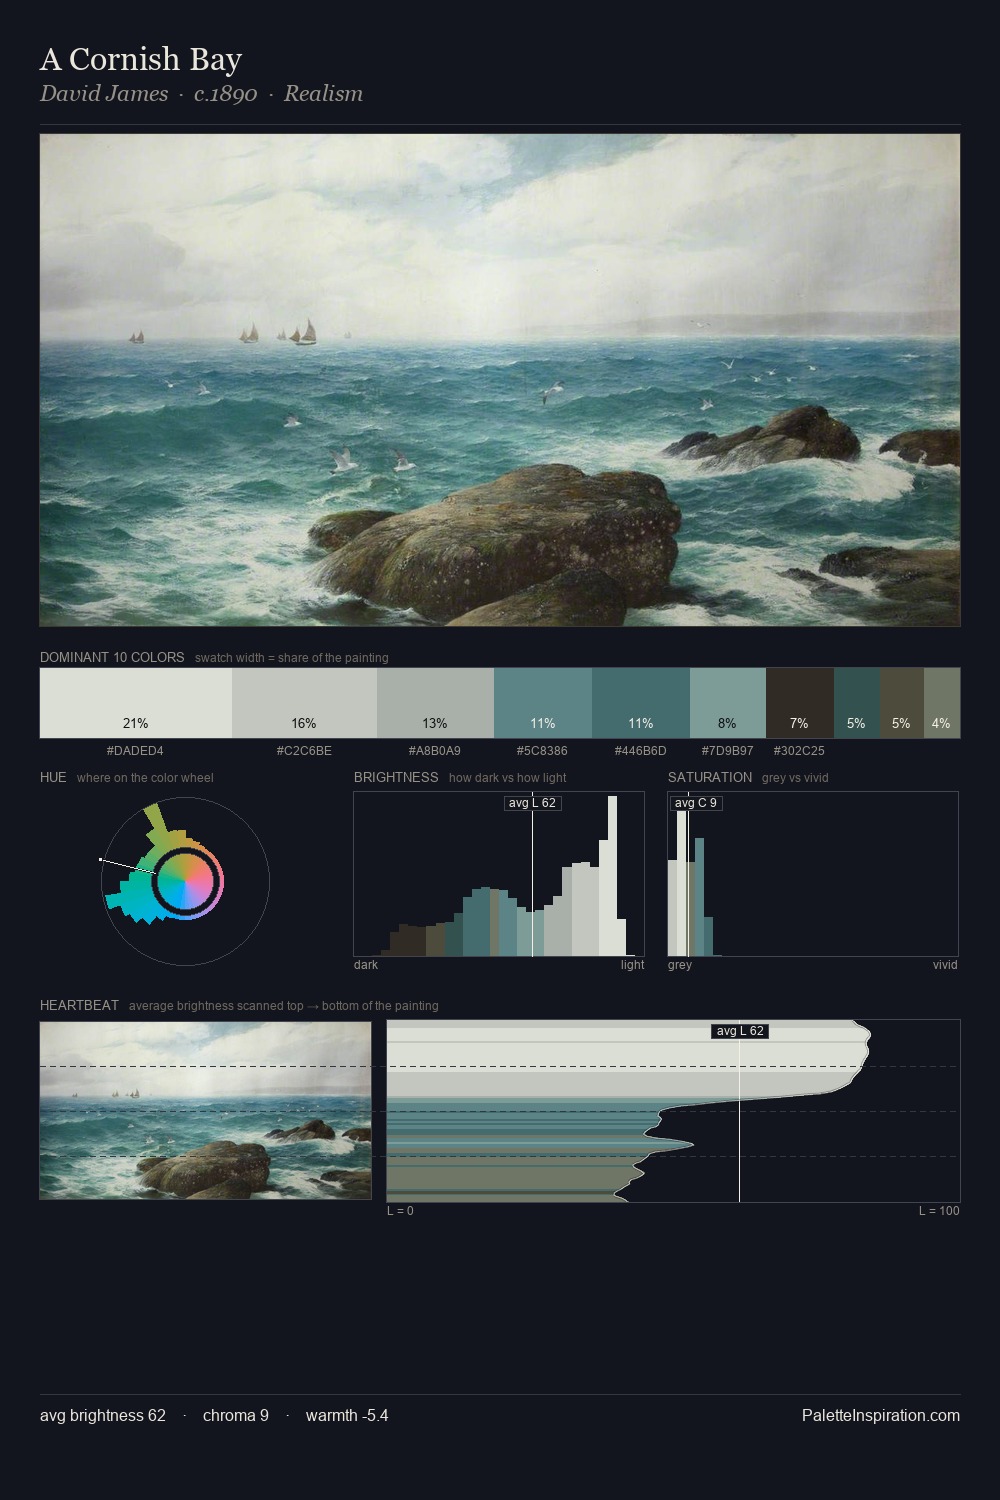The width and height of the screenshot is (1000, 1500).
Task: Click the hex code text '#DADED4'
Action: tap(135, 750)
